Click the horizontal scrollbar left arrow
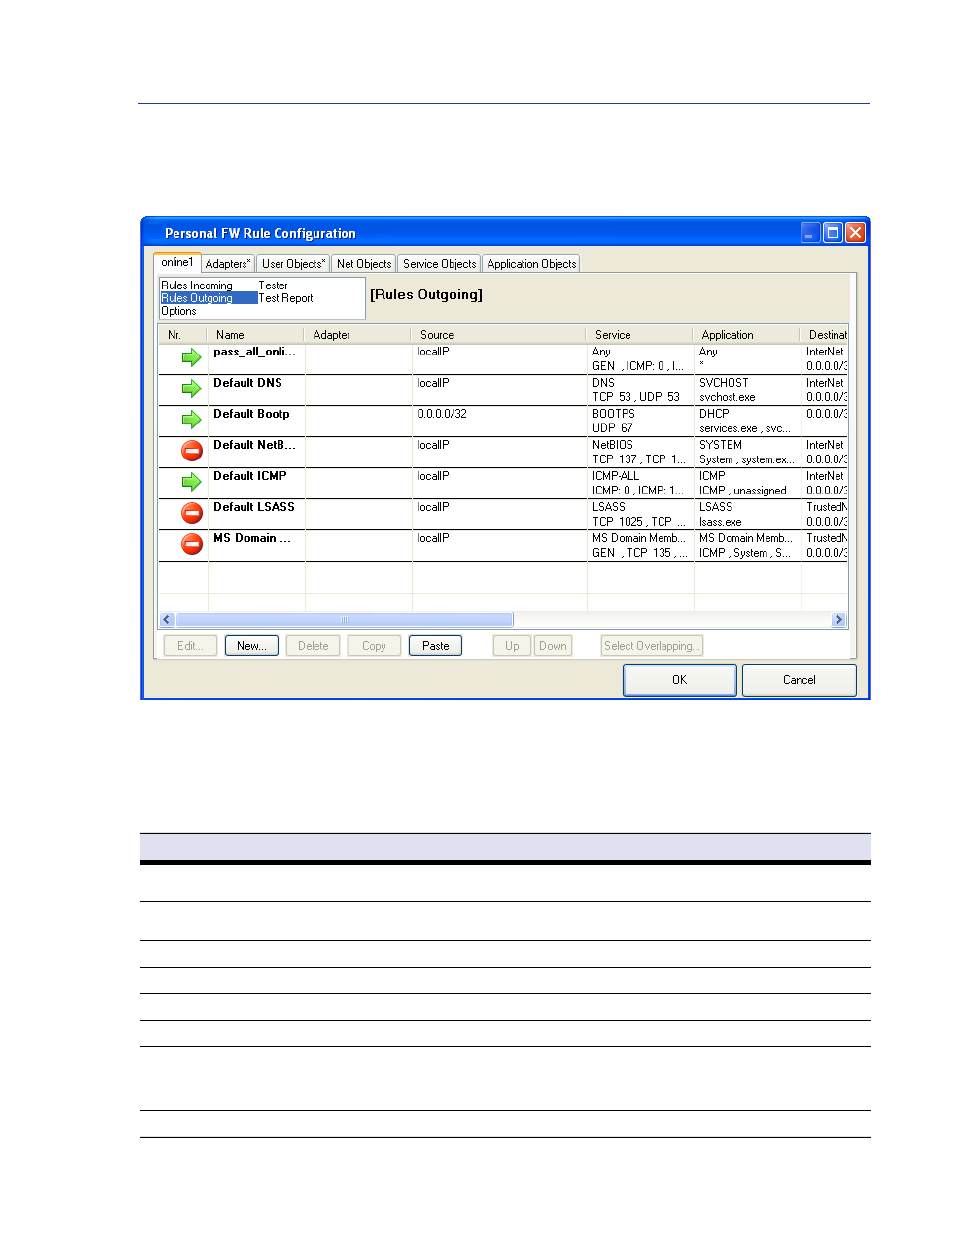 click(x=167, y=620)
